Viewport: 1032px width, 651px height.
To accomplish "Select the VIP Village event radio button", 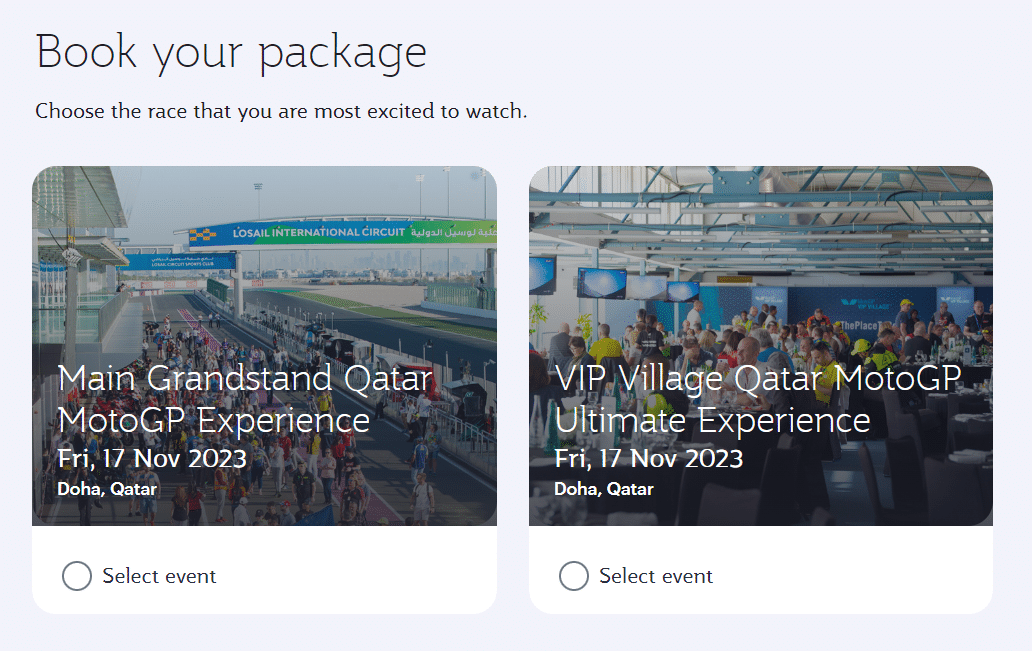I will tap(574, 576).
